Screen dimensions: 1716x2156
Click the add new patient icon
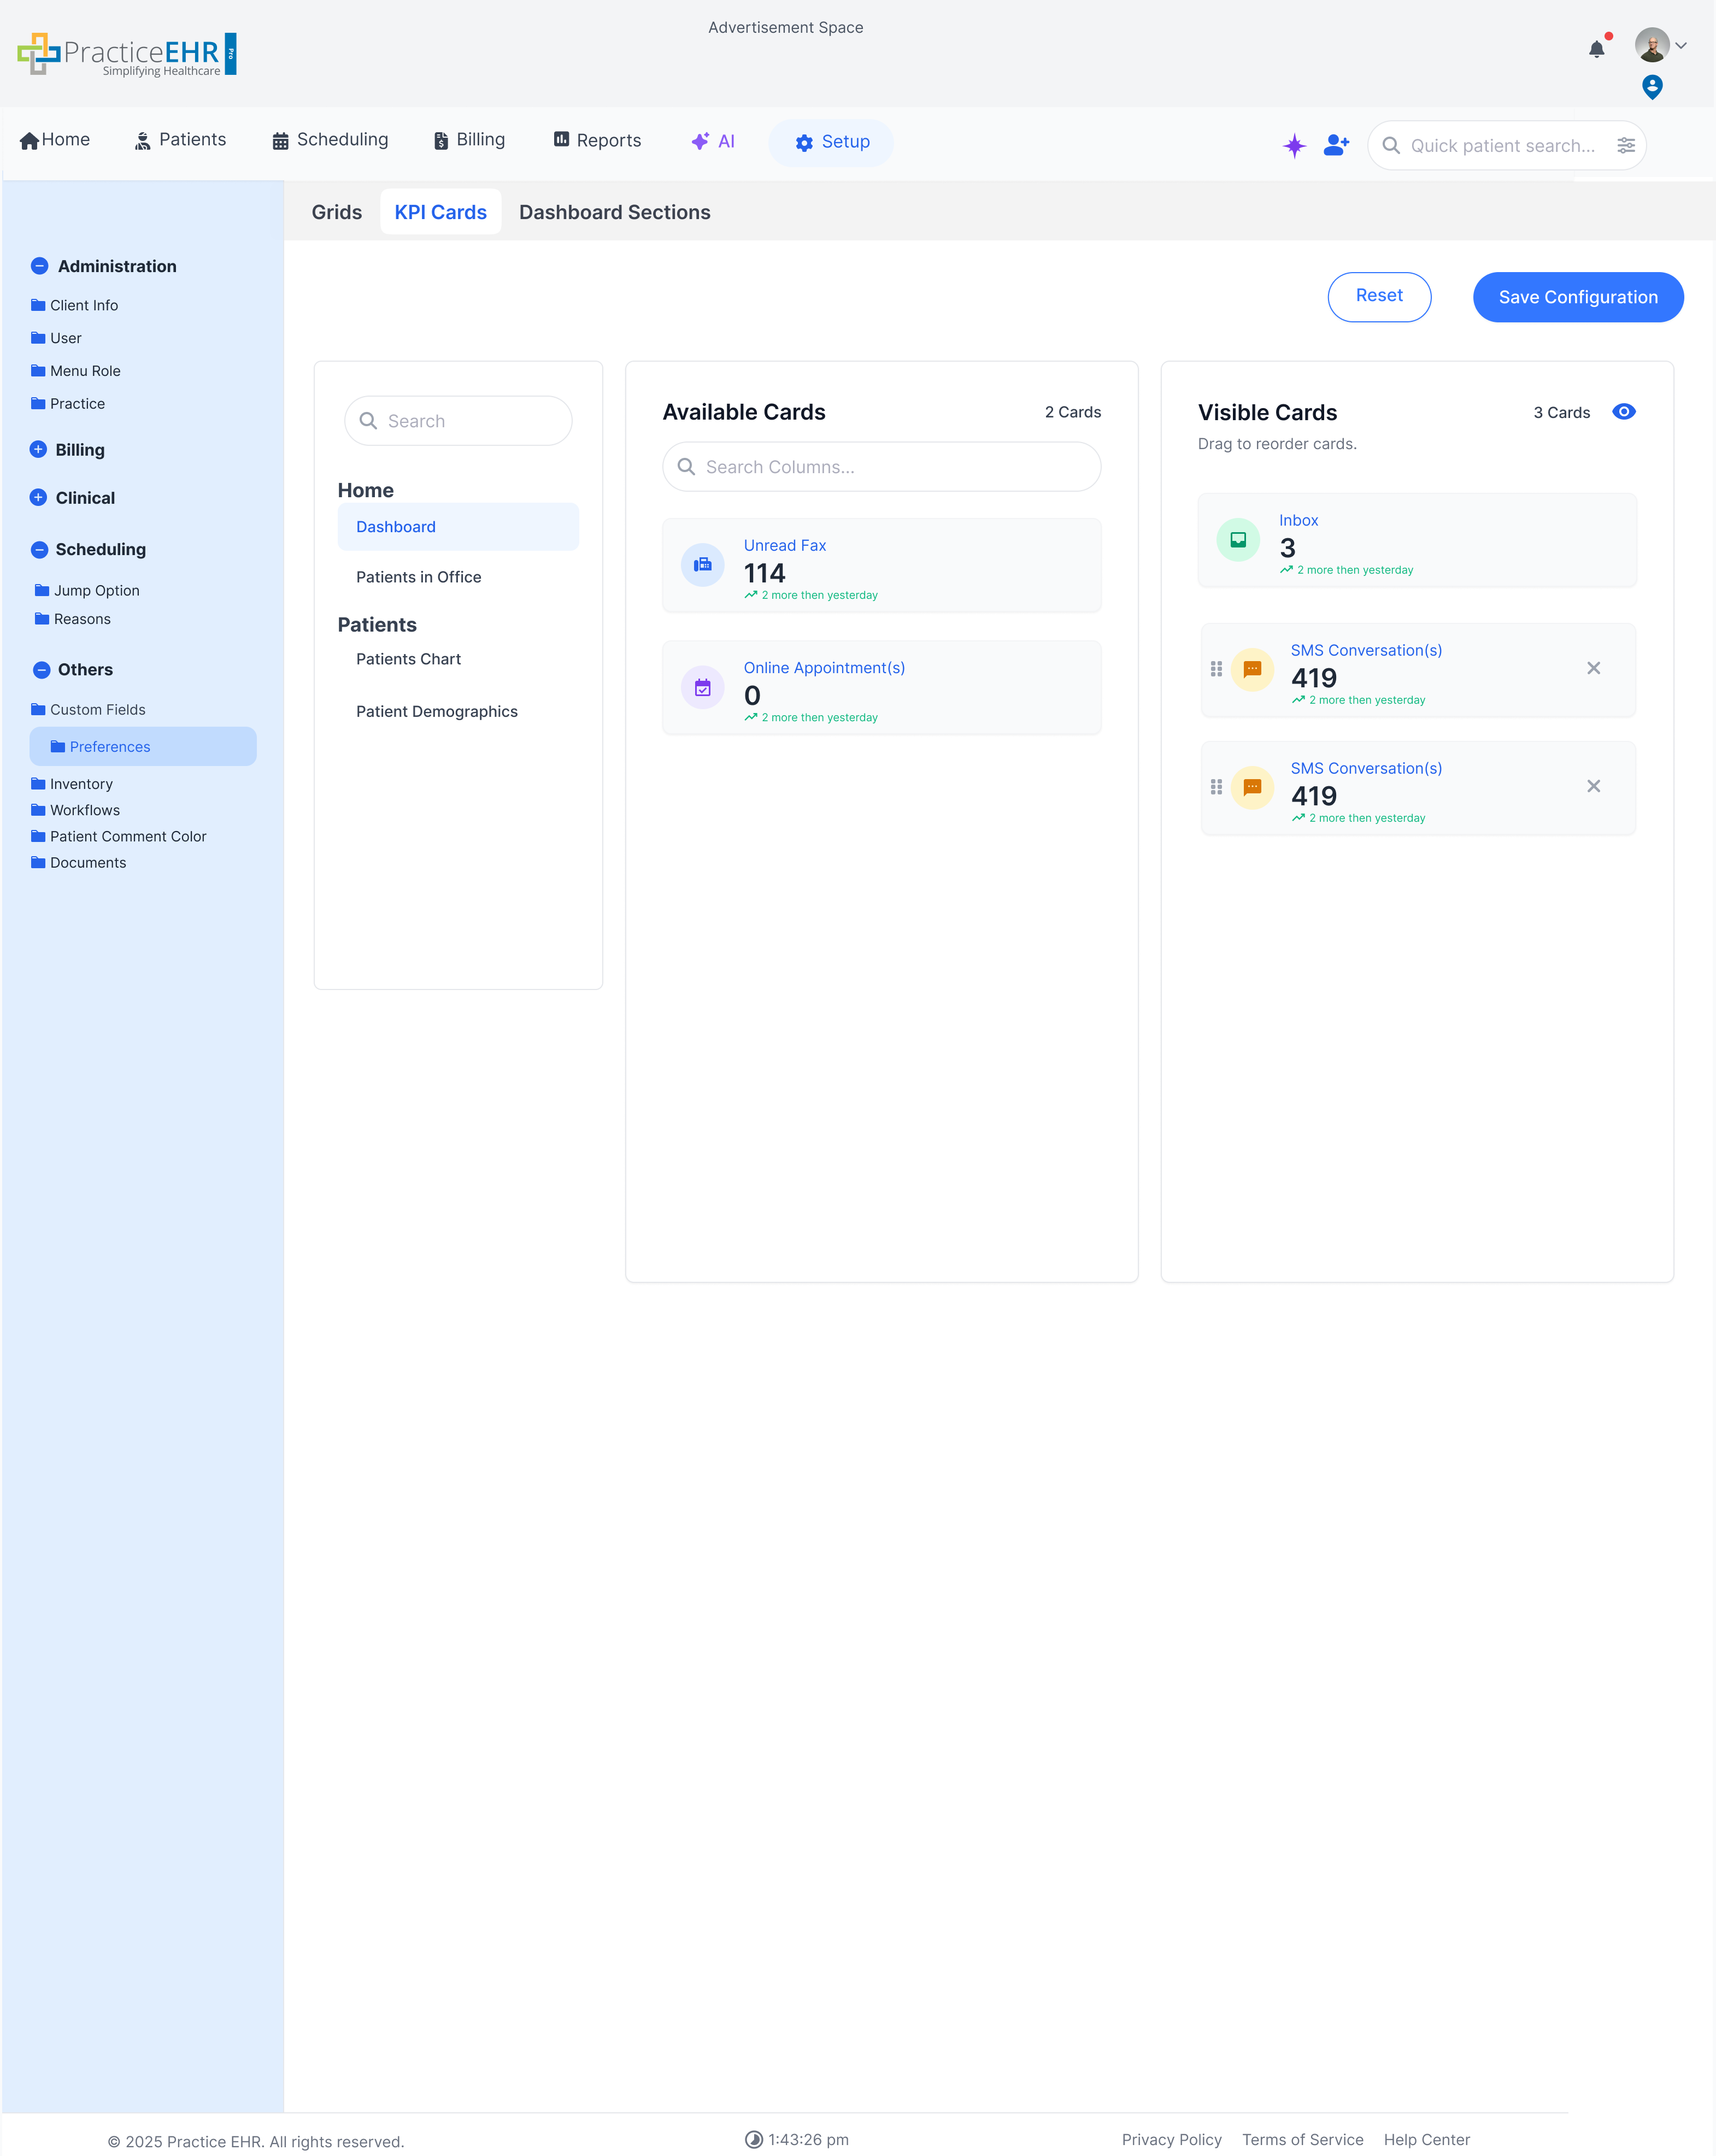coord(1336,145)
